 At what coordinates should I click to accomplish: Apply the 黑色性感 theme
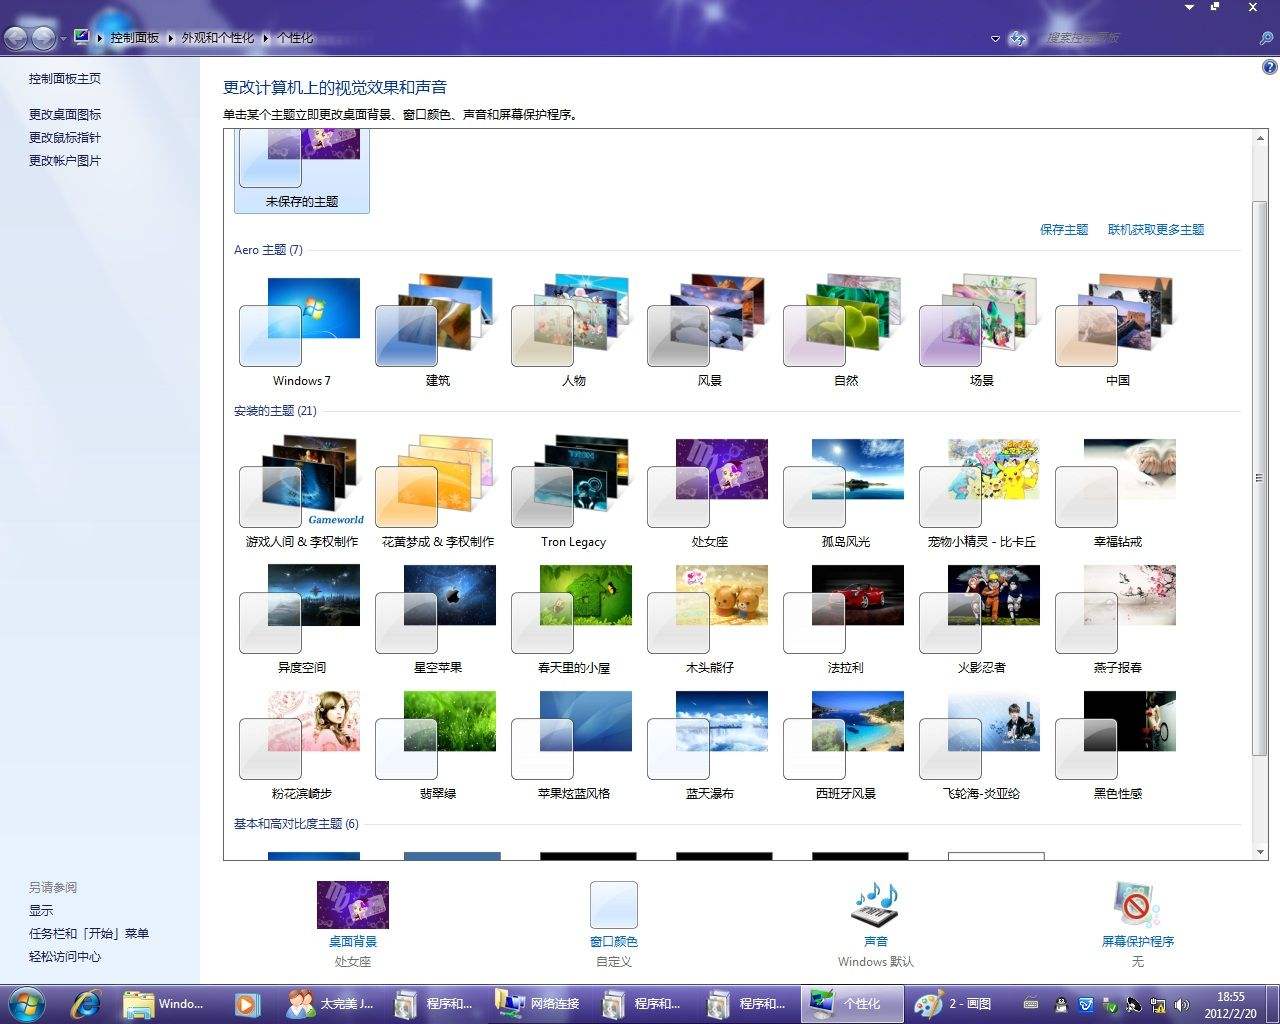tap(1117, 744)
